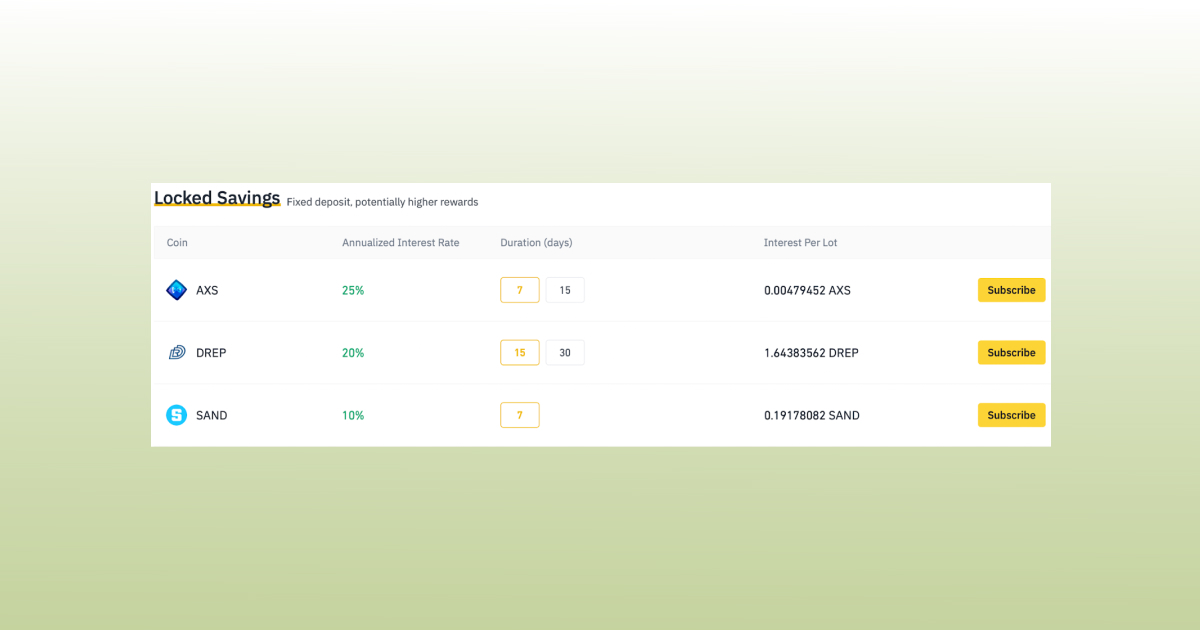Subscribe to SAND locked savings
1200x630 pixels.
1011,415
